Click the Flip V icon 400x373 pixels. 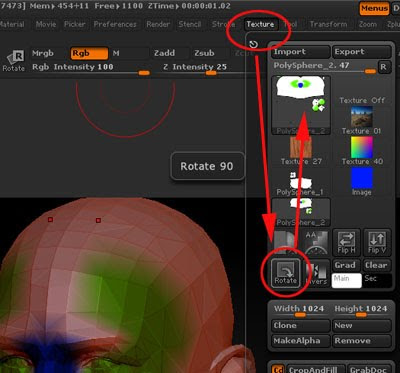click(377, 242)
